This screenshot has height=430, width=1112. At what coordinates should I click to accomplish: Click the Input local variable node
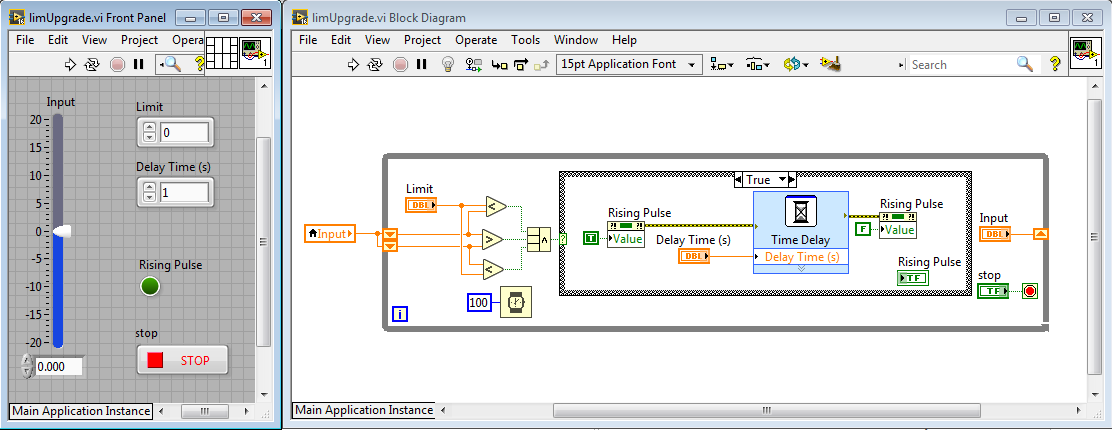pos(330,233)
